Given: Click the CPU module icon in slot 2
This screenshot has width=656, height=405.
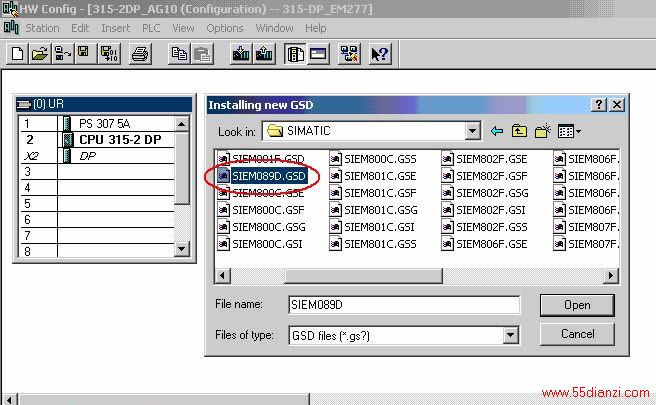Looking at the screenshot, I should pos(67,139).
